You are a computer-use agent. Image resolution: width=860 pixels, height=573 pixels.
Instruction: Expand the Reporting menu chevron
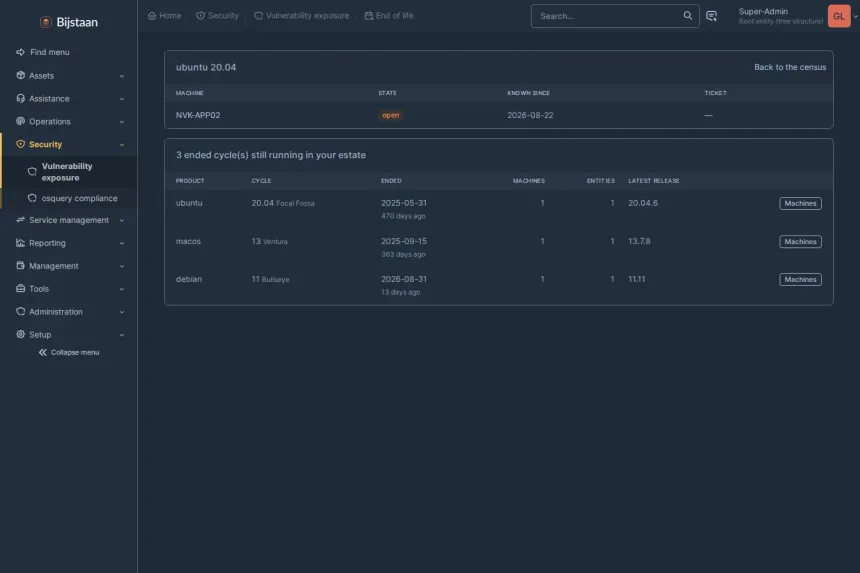tap(122, 243)
